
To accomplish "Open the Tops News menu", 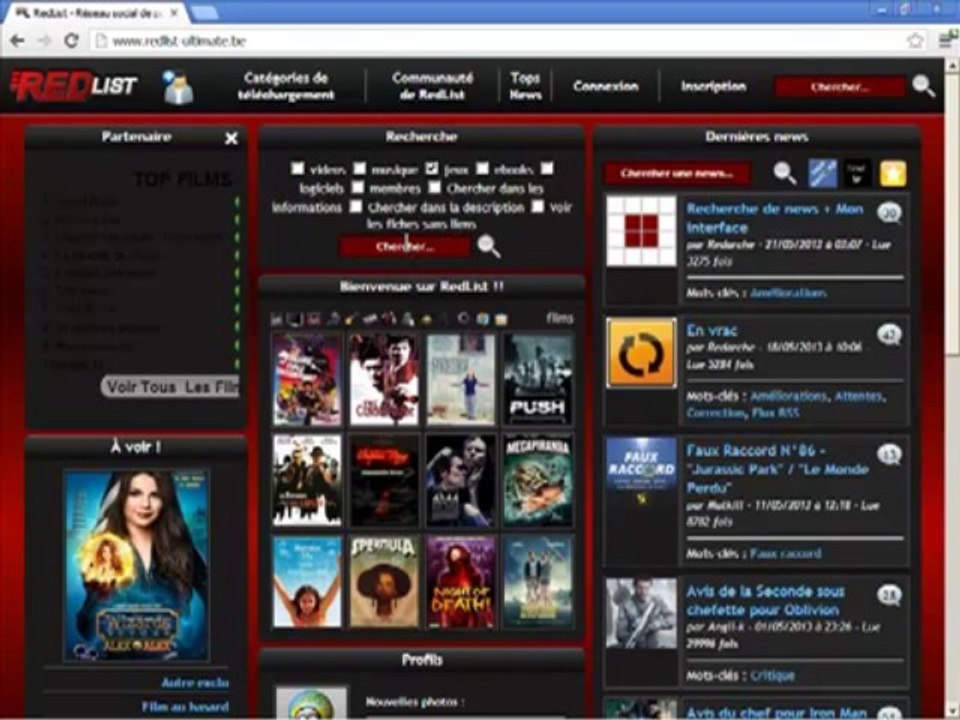I will click(x=525, y=86).
